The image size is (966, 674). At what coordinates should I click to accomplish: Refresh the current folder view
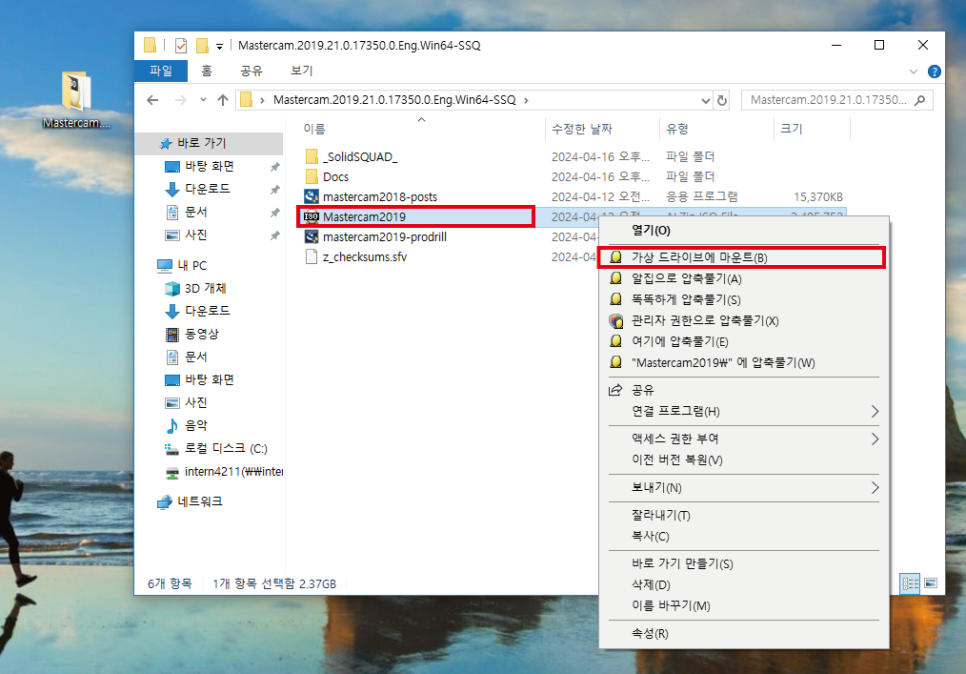pos(722,100)
